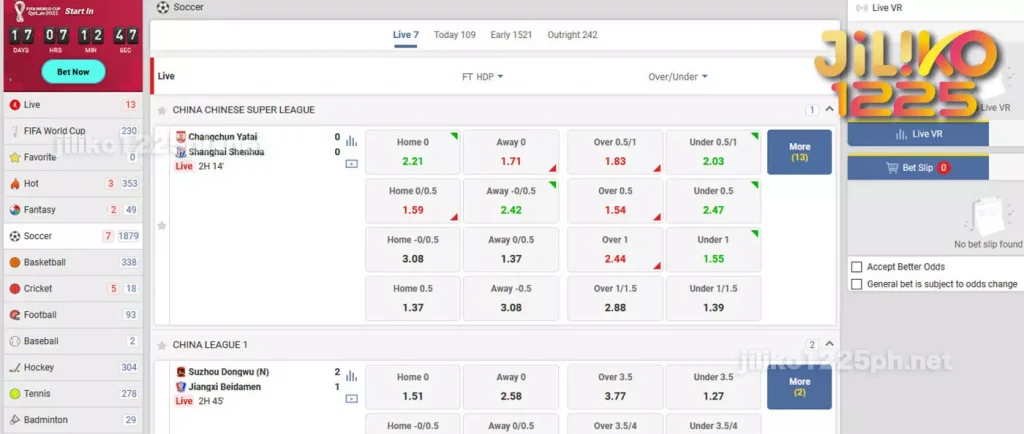
Task: Open the Cricket sidebar menu item
Action: (73, 288)
